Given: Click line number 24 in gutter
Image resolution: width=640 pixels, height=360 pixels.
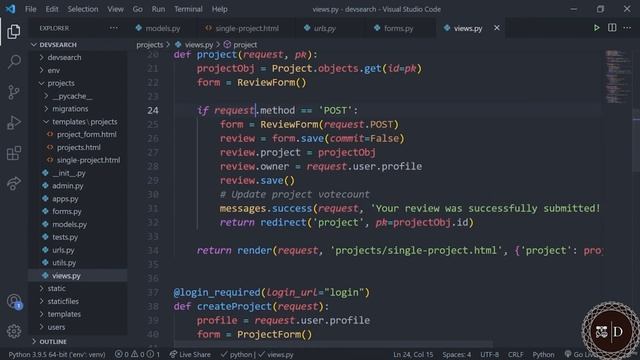Looking at the screenshot, I should click(153, 110).
